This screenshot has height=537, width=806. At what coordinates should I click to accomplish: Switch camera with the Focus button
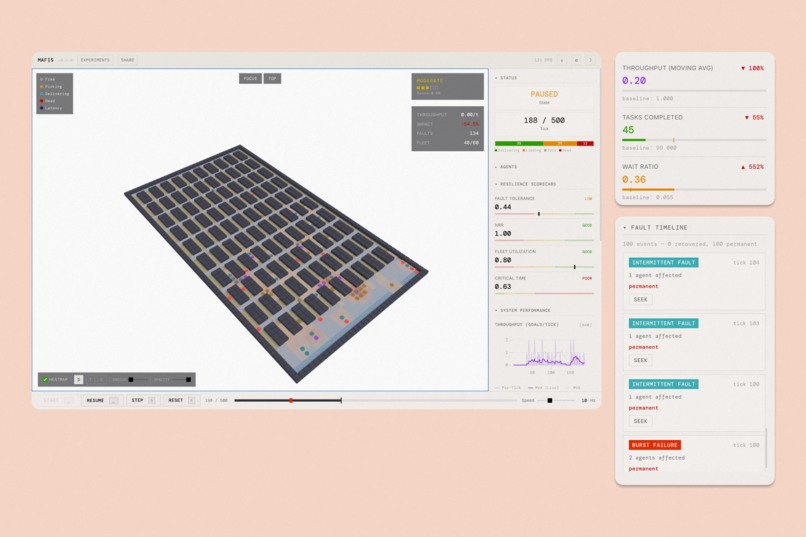[250, 79]
